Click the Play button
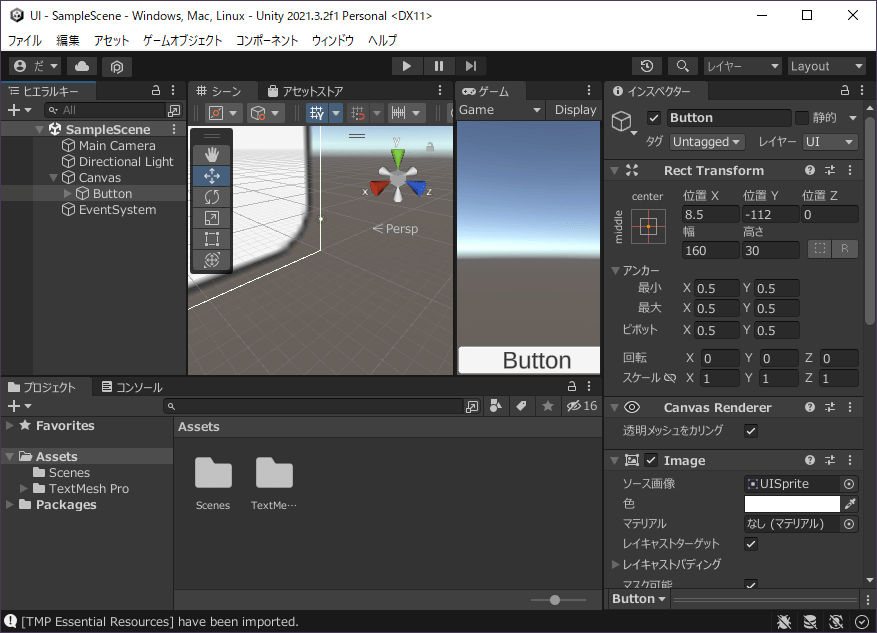877x633 pixels. click(x=407, y=66)
